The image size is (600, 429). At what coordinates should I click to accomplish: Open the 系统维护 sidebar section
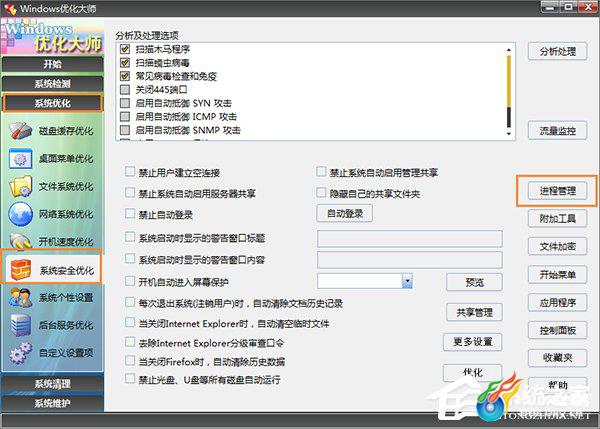(x=52, y=403)
